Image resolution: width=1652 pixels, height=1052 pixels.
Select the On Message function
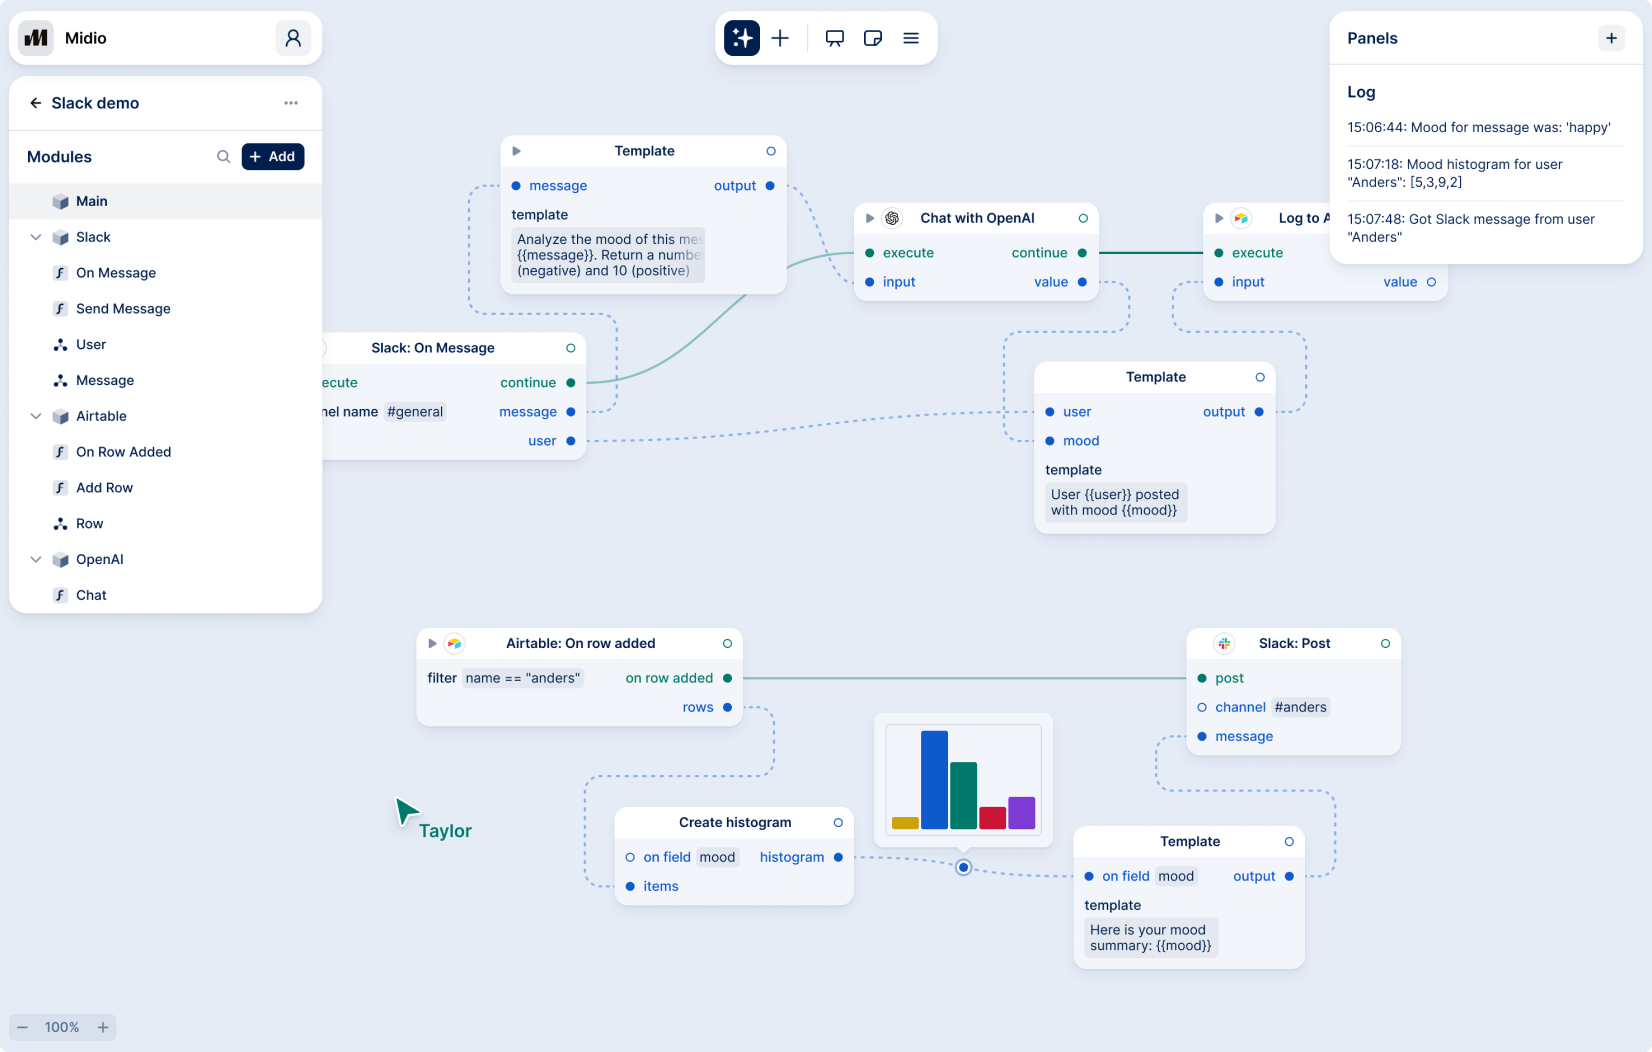[x=166, y=273]
